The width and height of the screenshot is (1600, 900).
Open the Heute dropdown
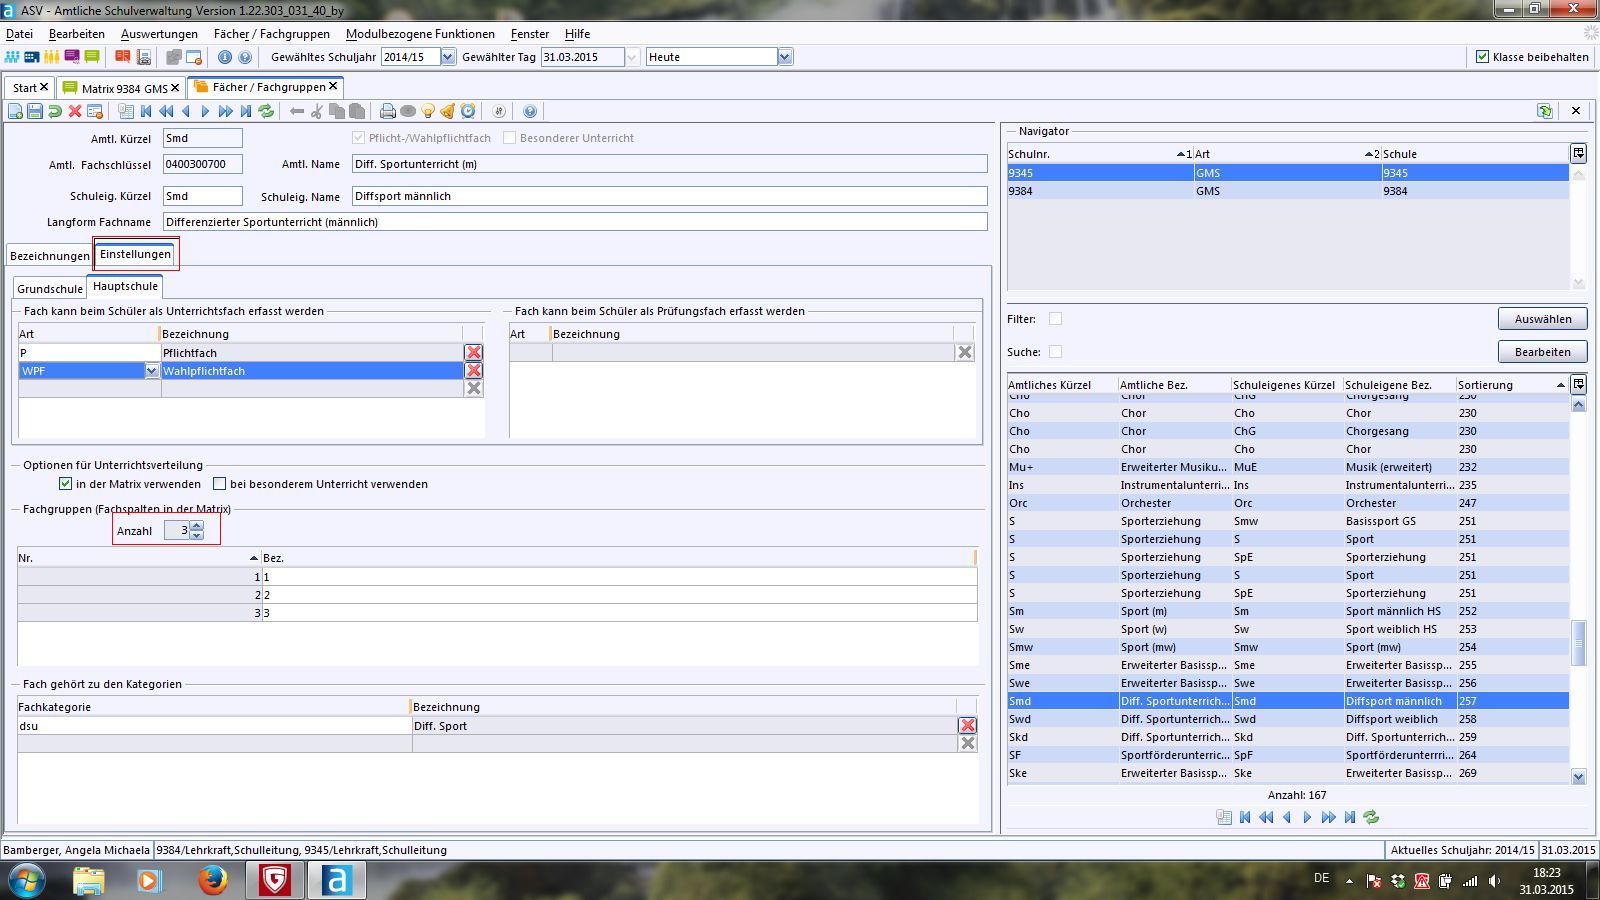click(785, 57)
